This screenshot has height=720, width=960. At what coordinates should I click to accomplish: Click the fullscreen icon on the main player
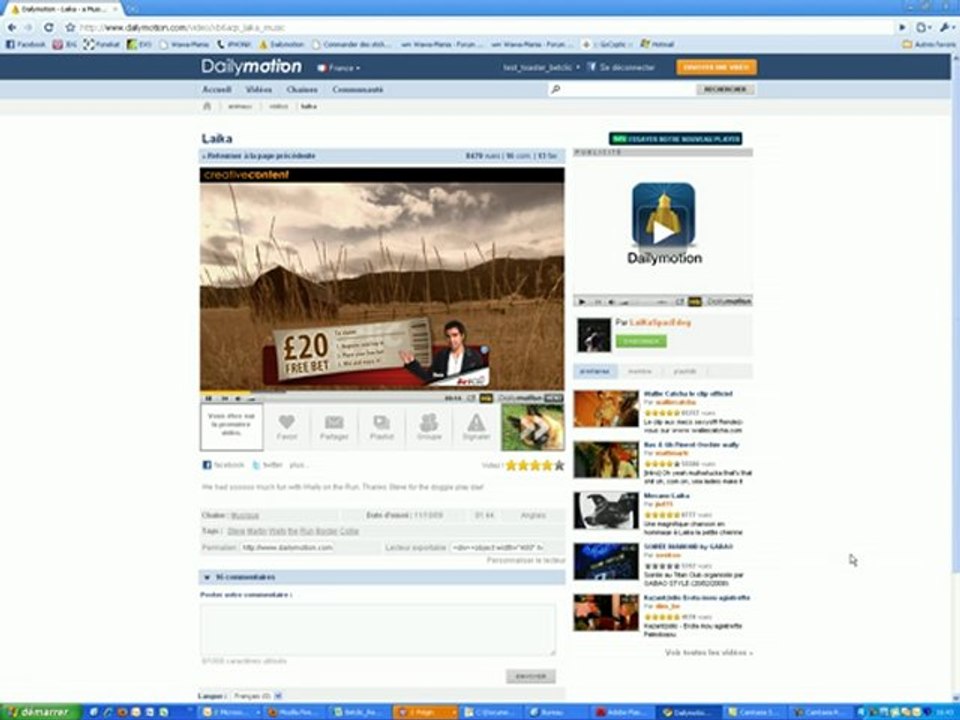point(471,399)
